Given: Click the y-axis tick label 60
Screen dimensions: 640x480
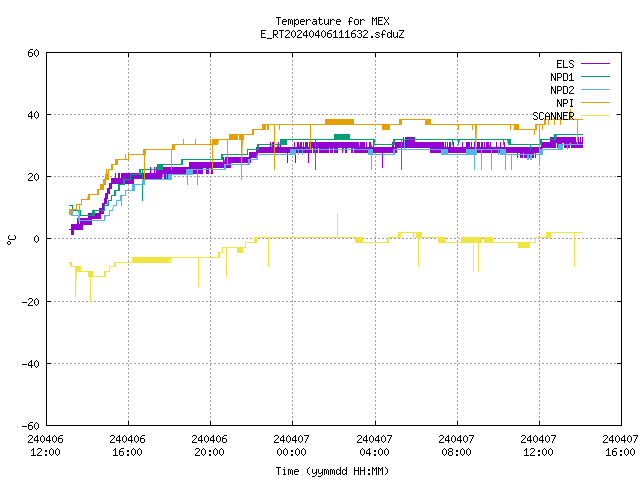Looking at the screenshot, I should click(x=33, y=53).
